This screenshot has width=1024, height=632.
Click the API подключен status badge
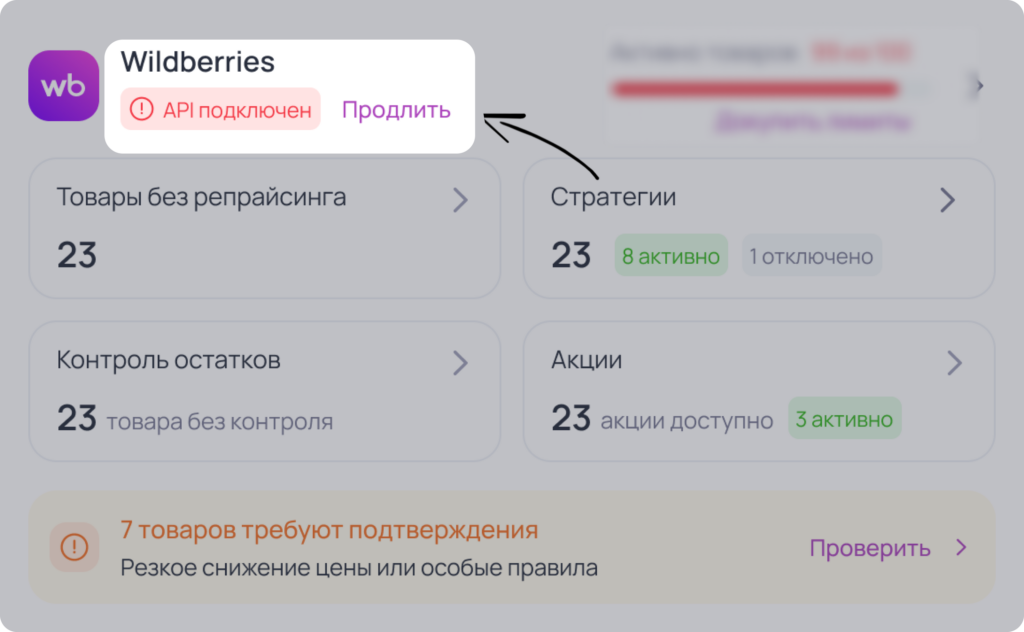[221, 109]
